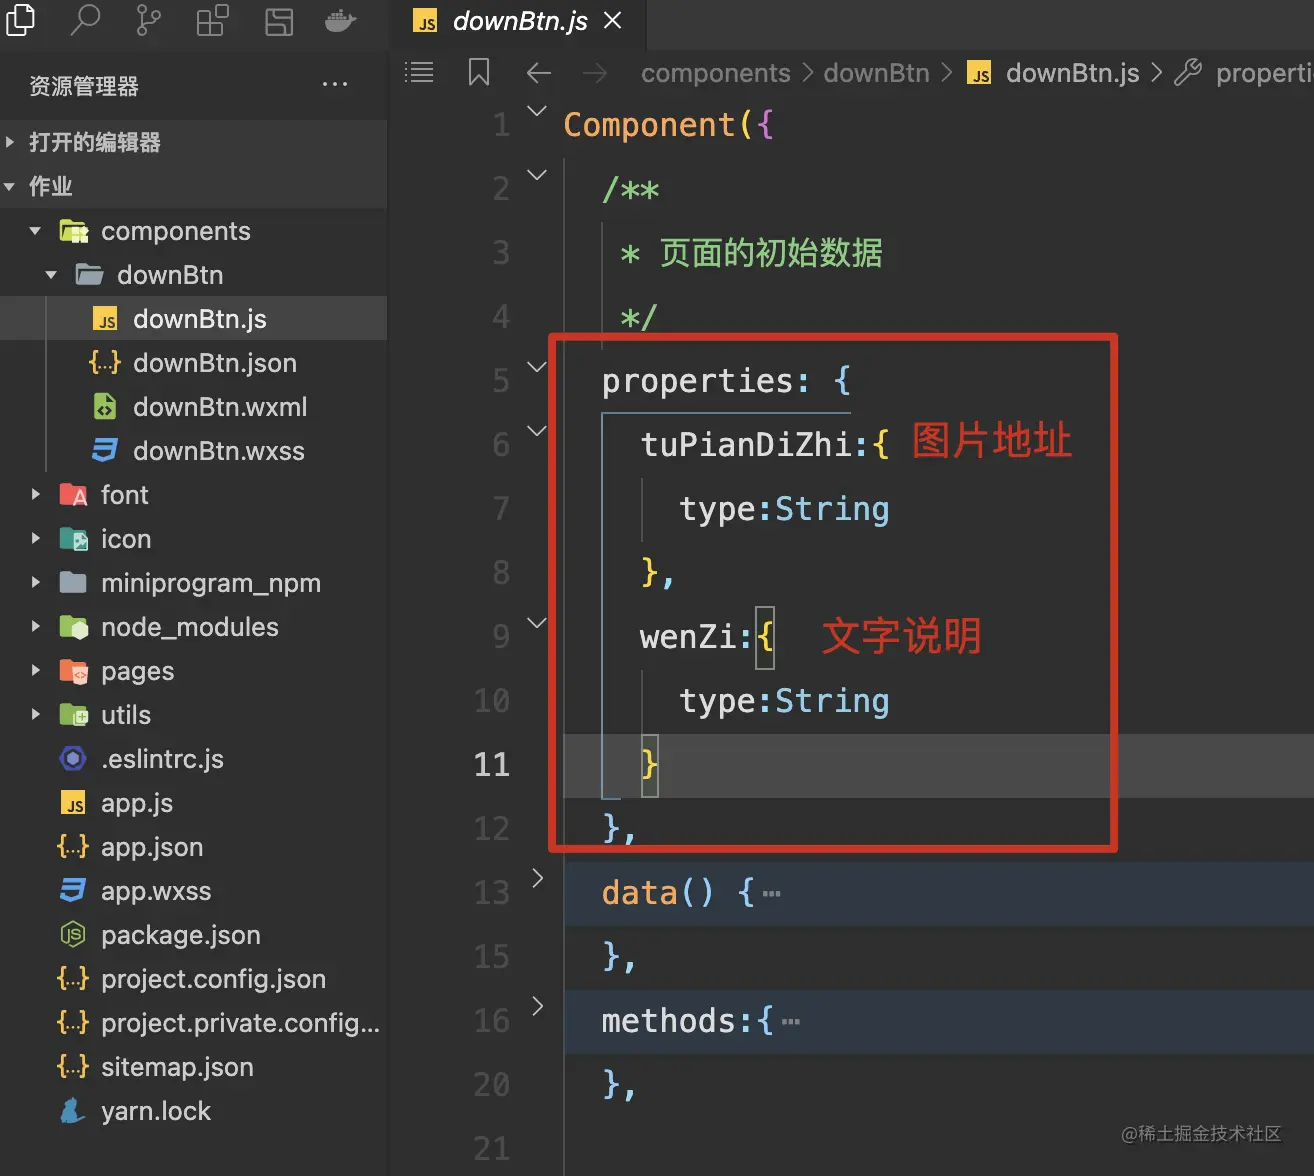Open sitemap.json file

pos(193,1067)
